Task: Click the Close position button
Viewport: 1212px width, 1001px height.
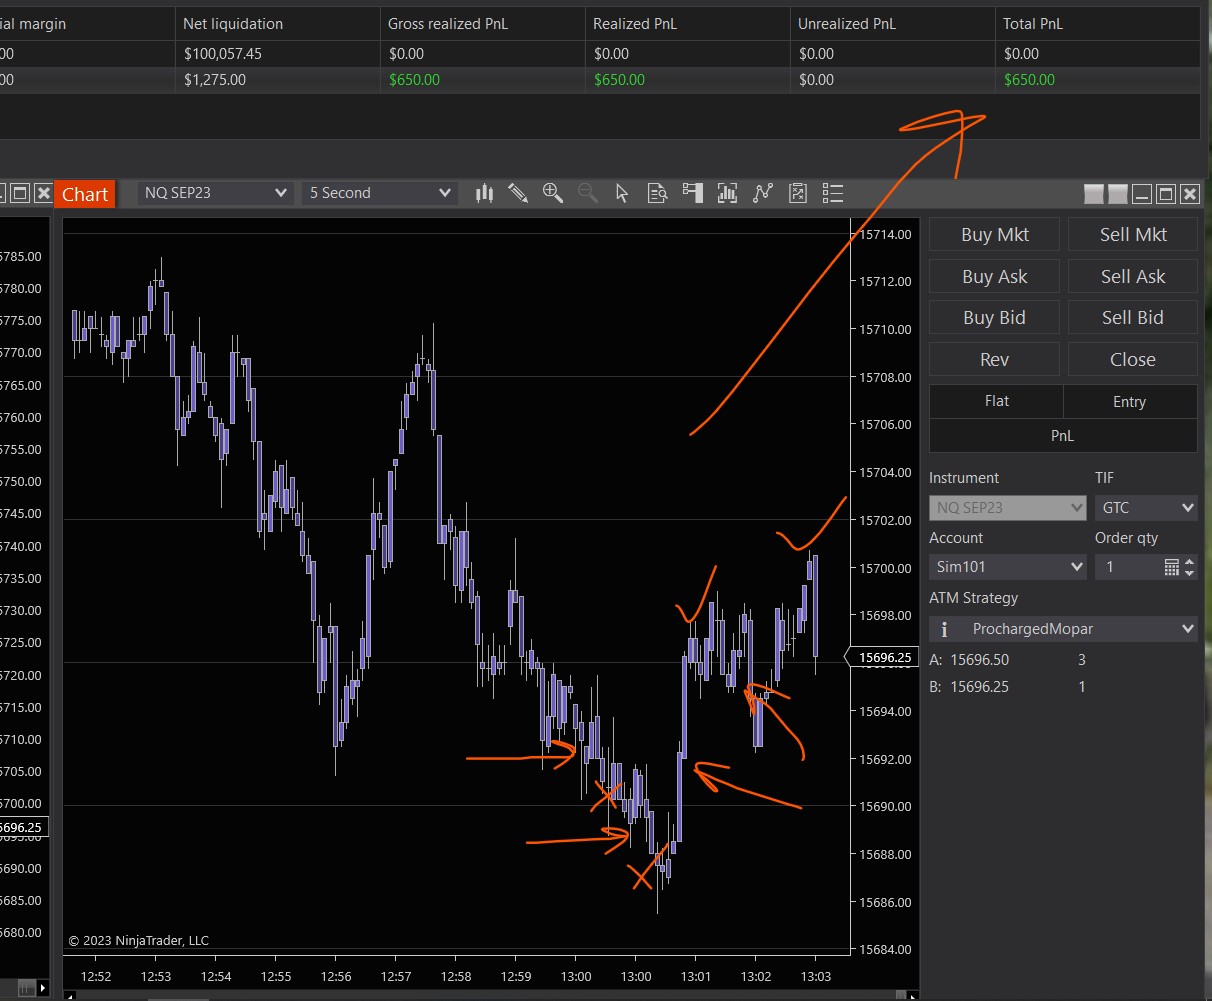Action: [x=1133, y=359]
